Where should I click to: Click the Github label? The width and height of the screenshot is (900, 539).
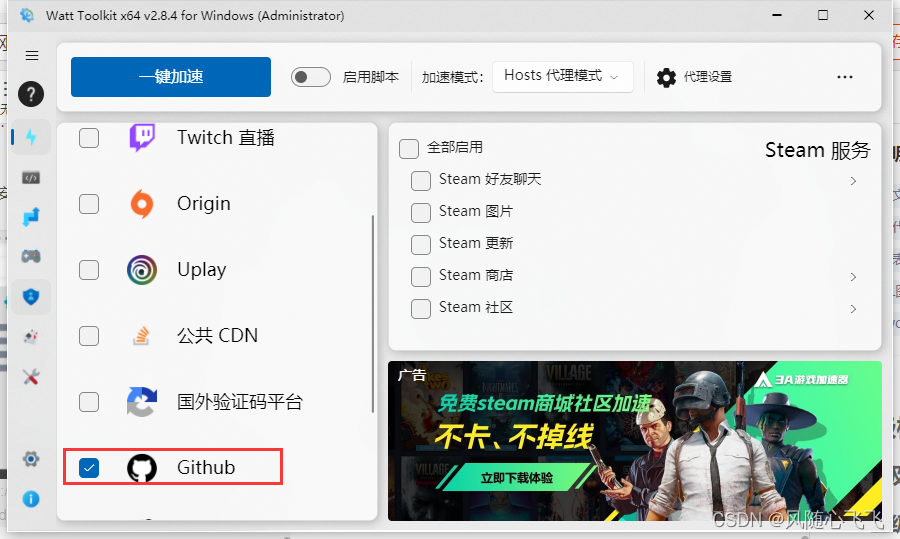[206, 468]
